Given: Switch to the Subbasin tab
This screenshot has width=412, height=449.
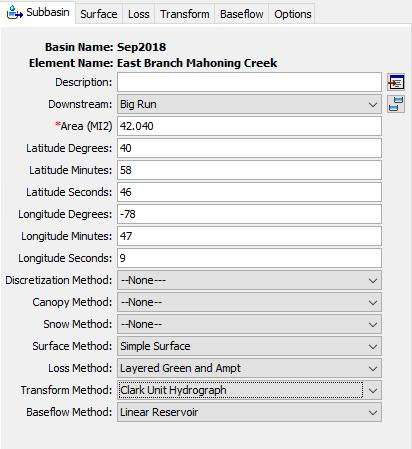Looking at the screenshot, I should 38,13.
